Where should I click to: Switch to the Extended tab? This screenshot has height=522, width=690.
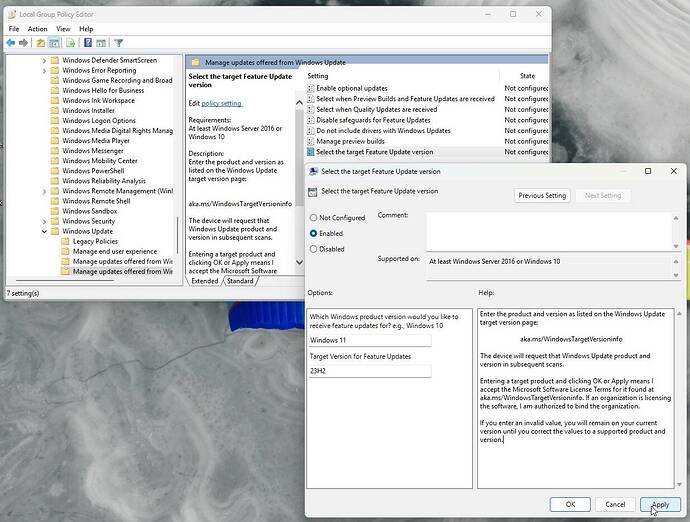[x=205, y=281]
